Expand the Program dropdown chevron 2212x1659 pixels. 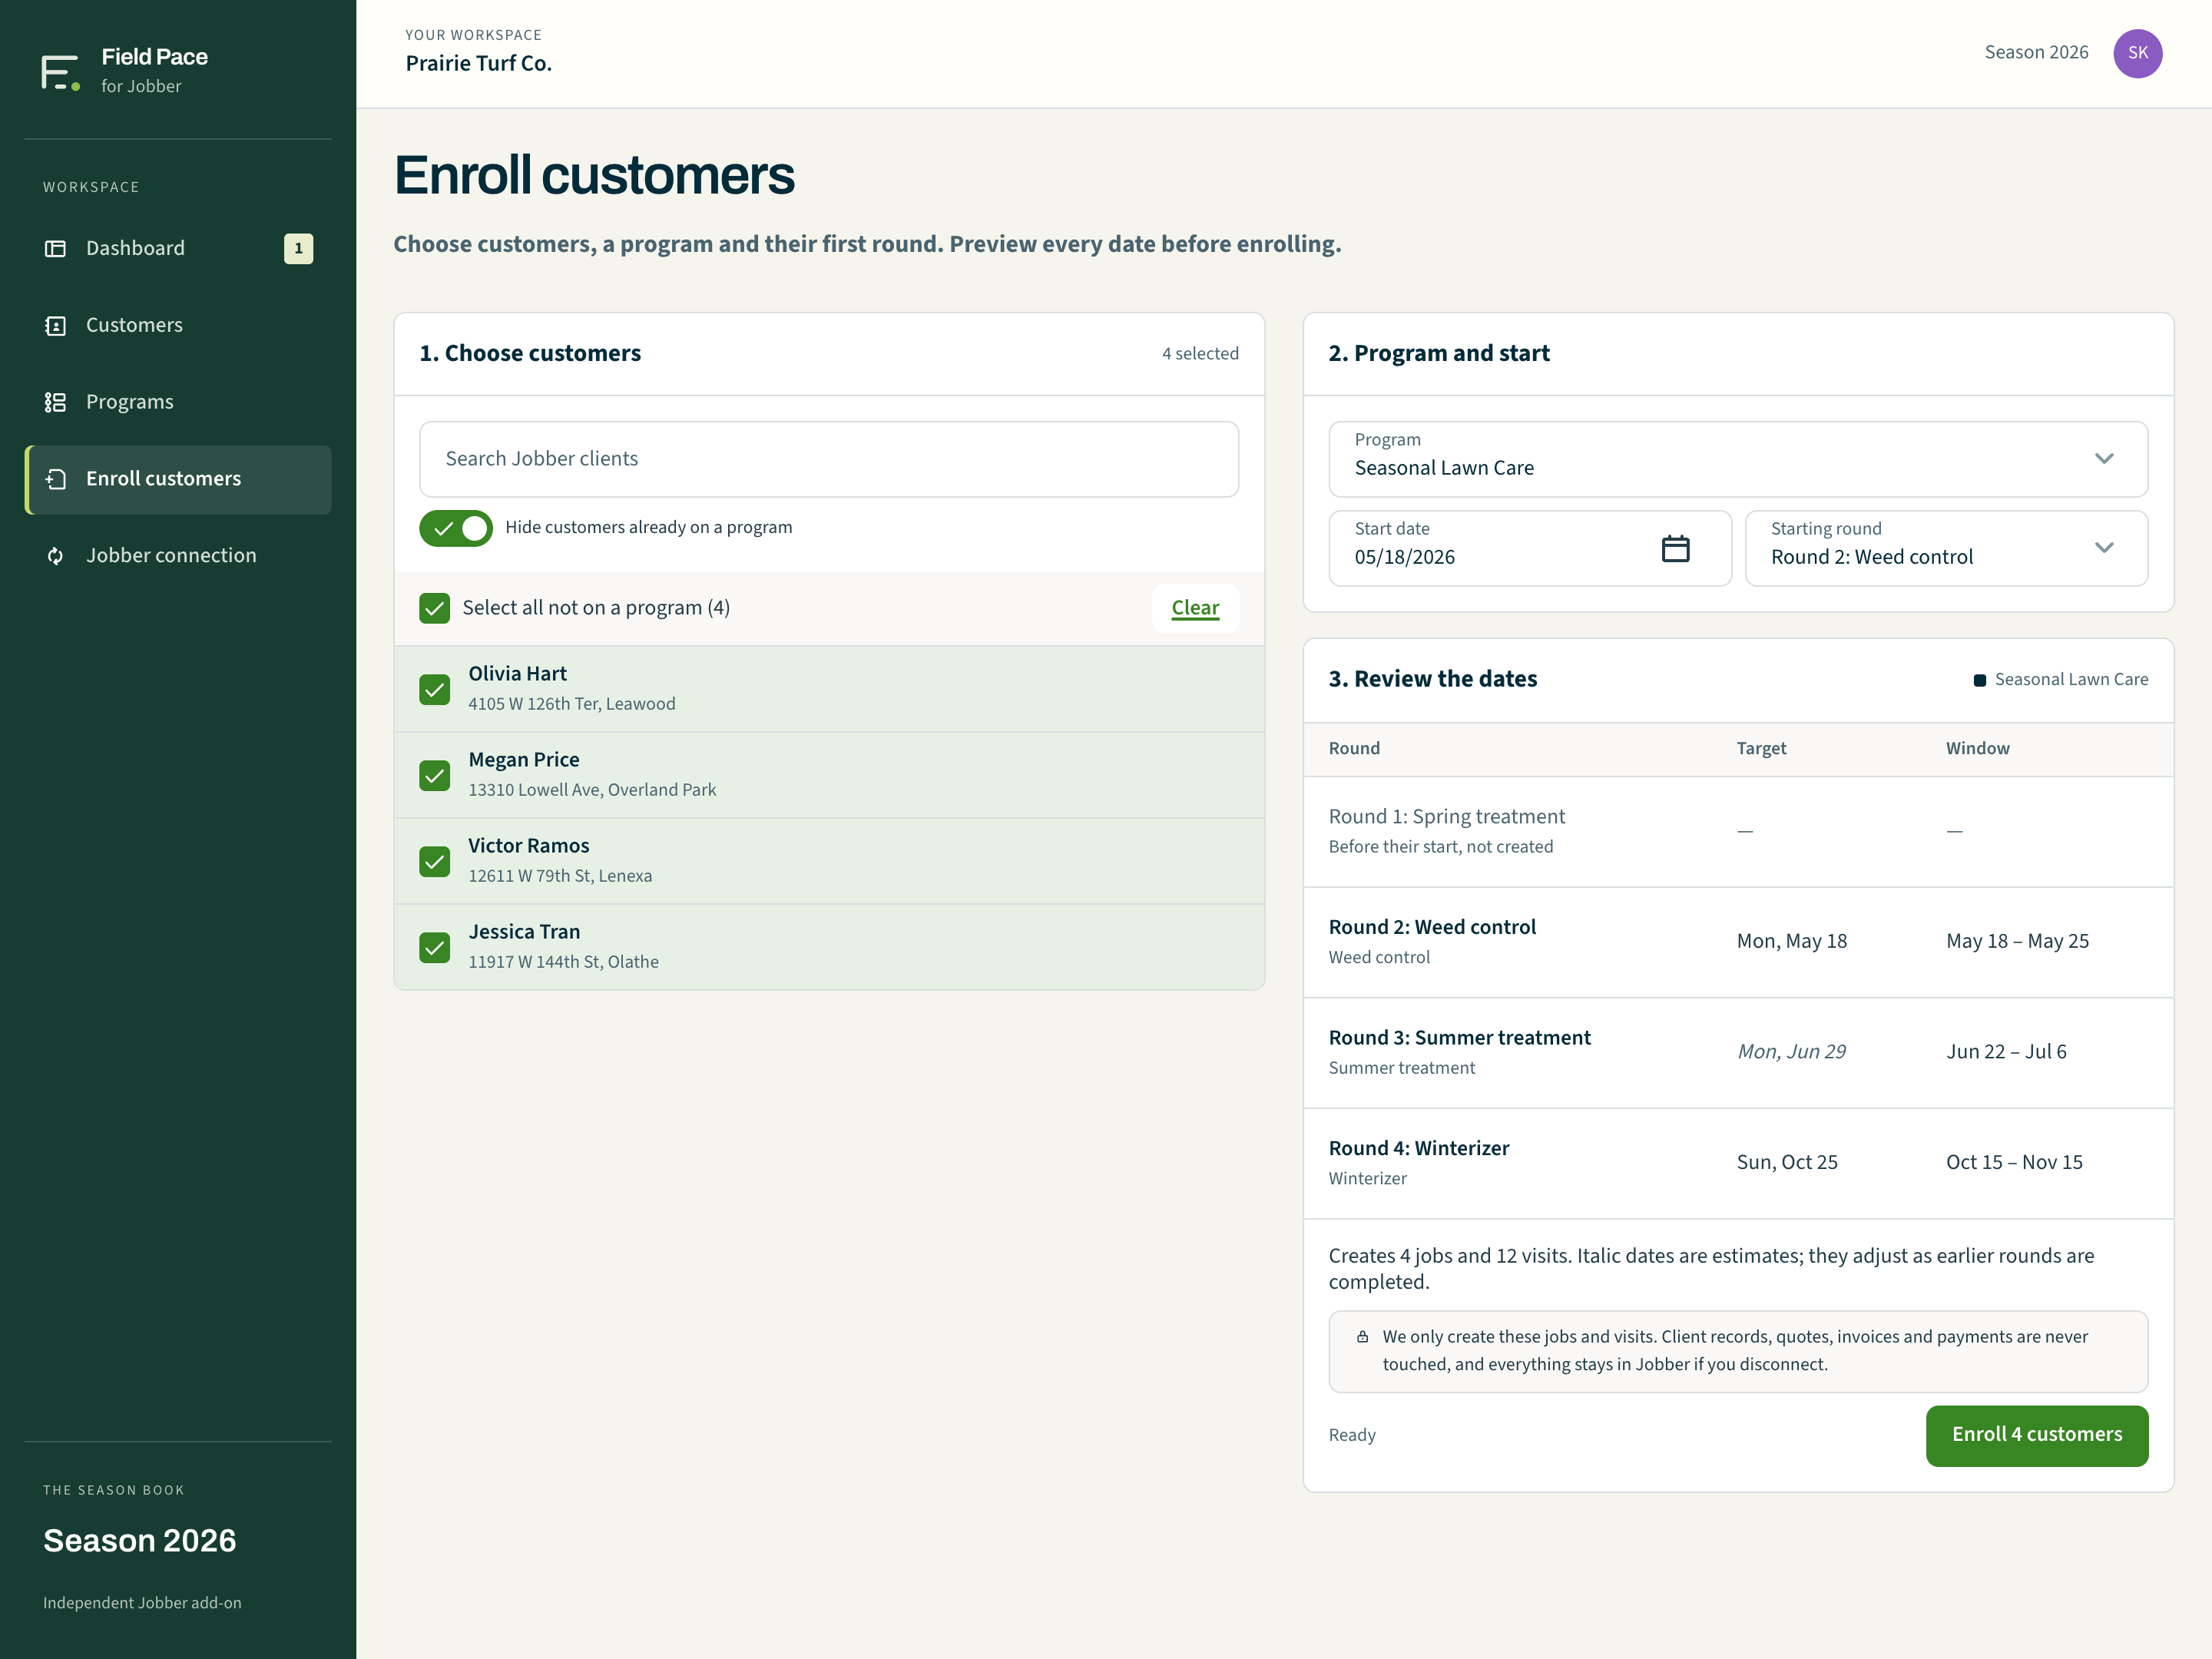(x=2104, y=459)
